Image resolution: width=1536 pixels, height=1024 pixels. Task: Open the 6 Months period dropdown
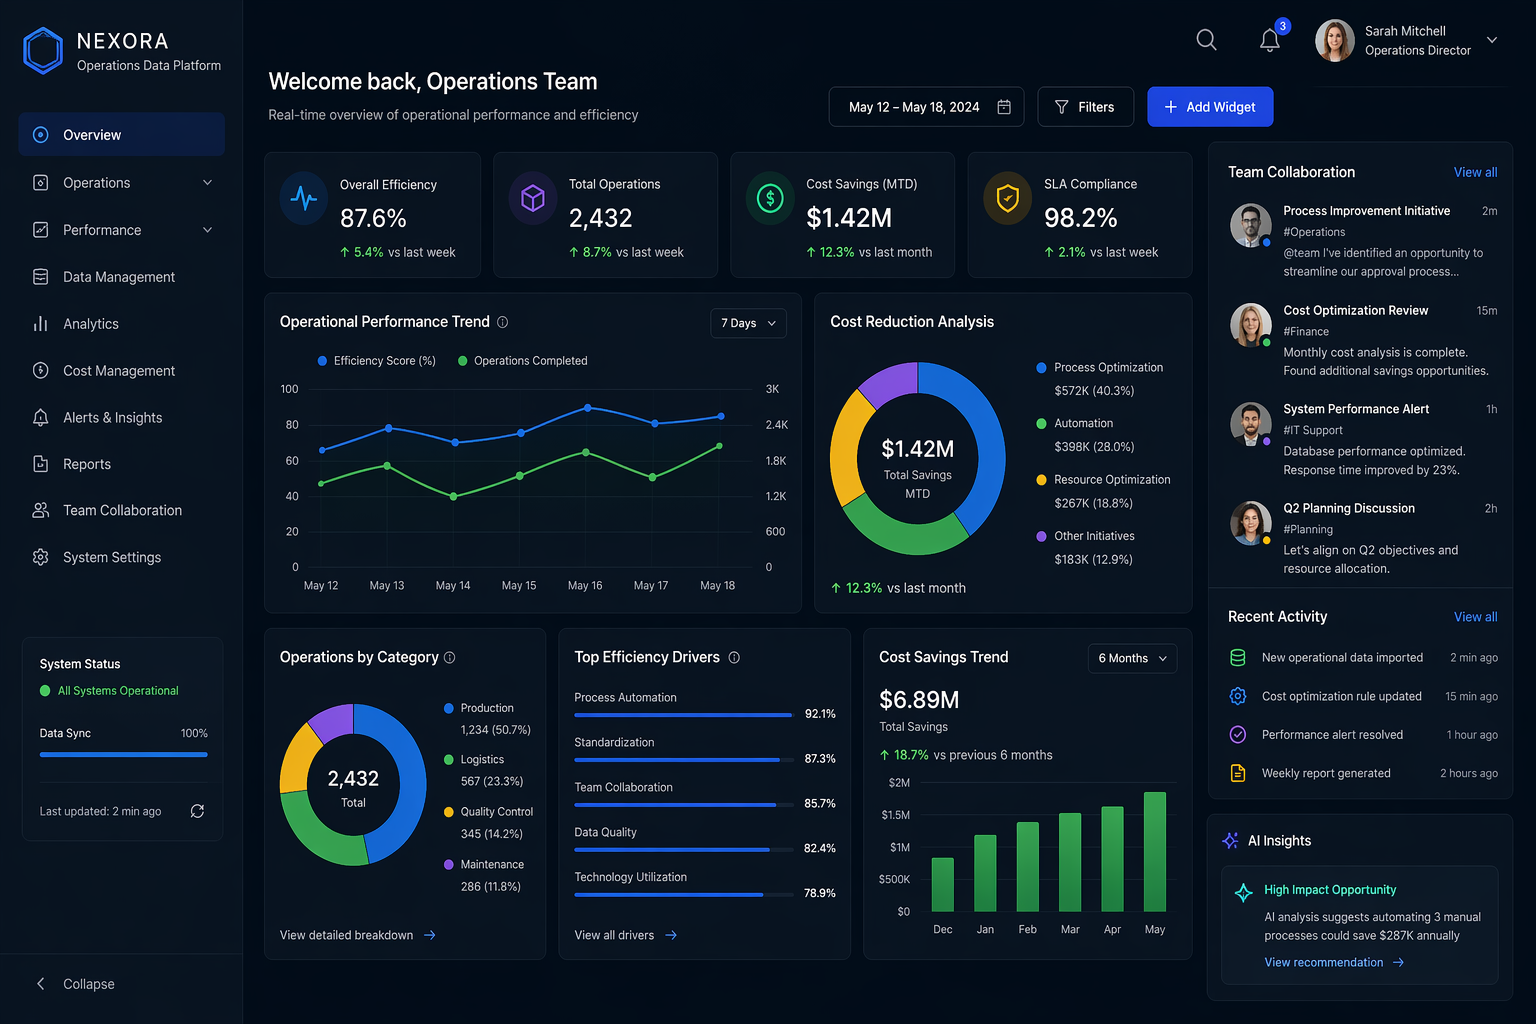[1132, 658]
